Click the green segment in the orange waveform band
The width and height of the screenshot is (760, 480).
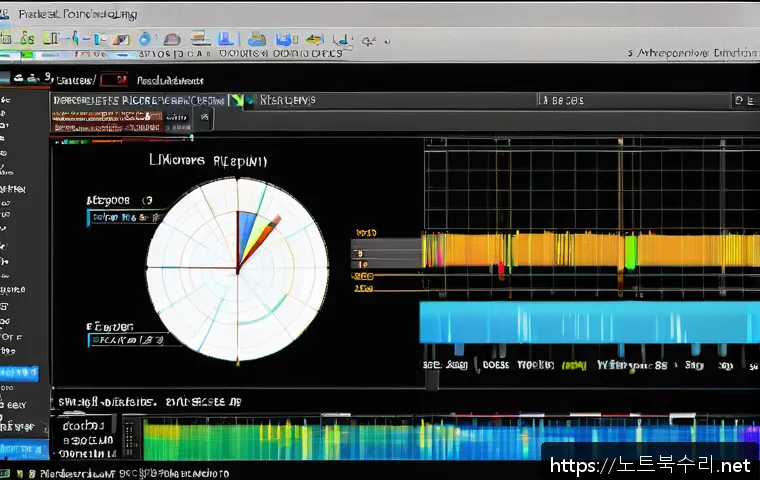pos(630,250)
